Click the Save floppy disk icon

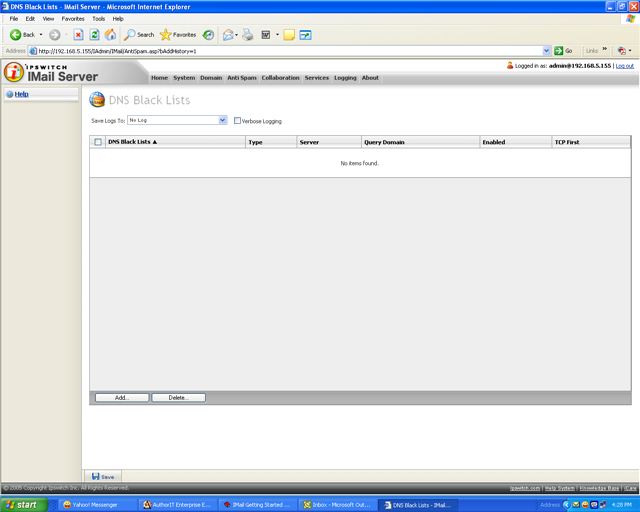point(96,476)
